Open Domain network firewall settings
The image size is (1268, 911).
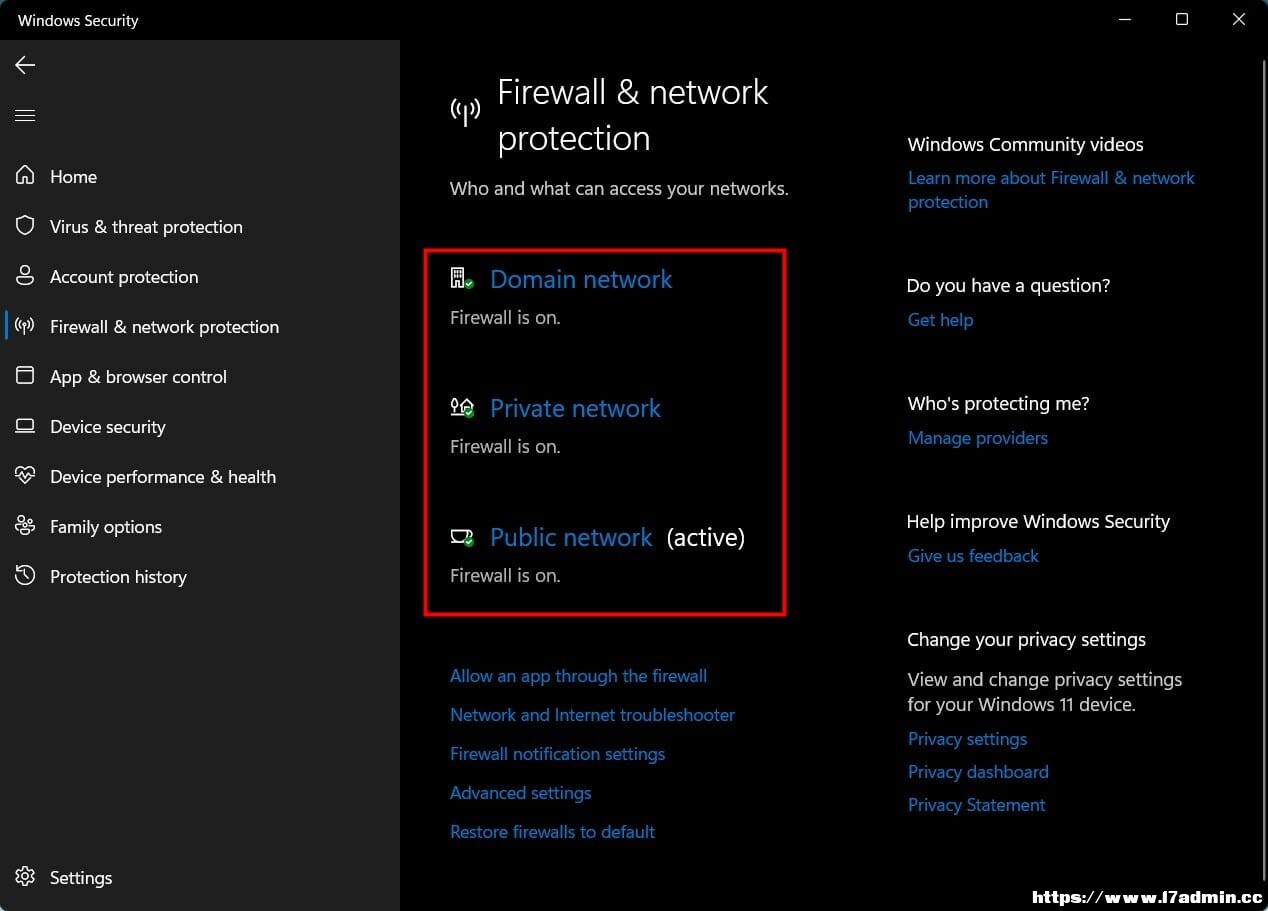coord(581,279)
